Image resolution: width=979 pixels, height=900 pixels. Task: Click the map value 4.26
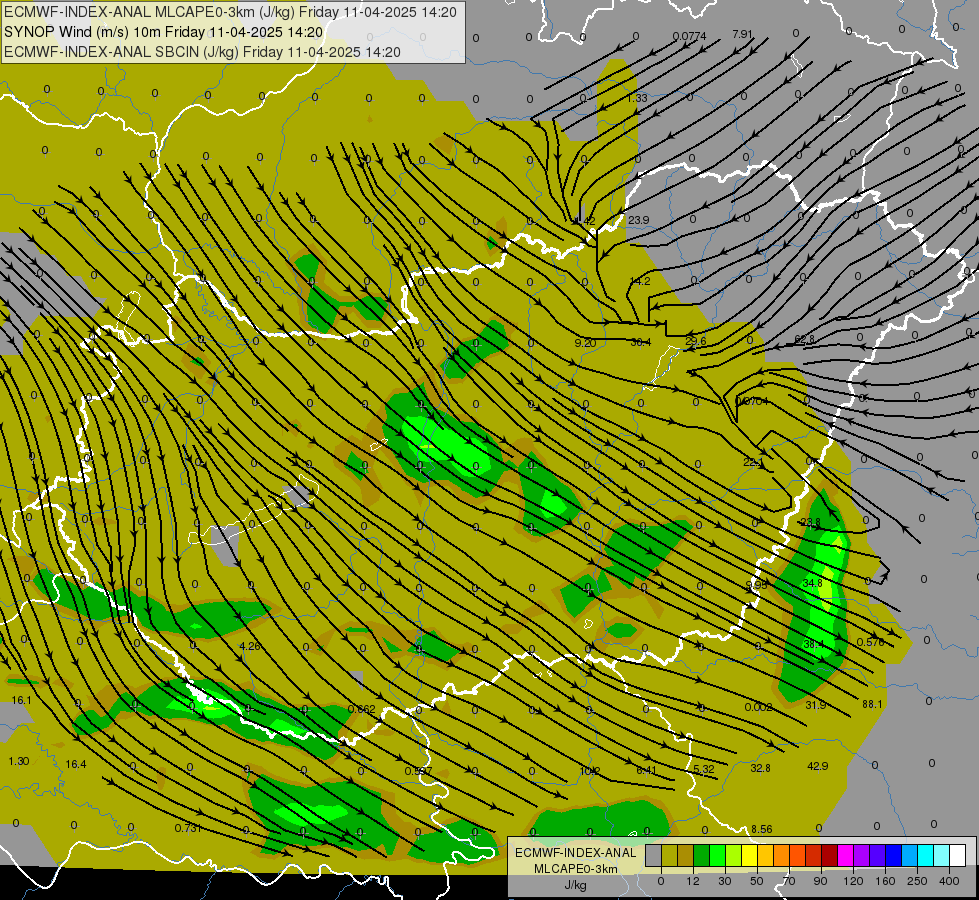pos(250,646)
